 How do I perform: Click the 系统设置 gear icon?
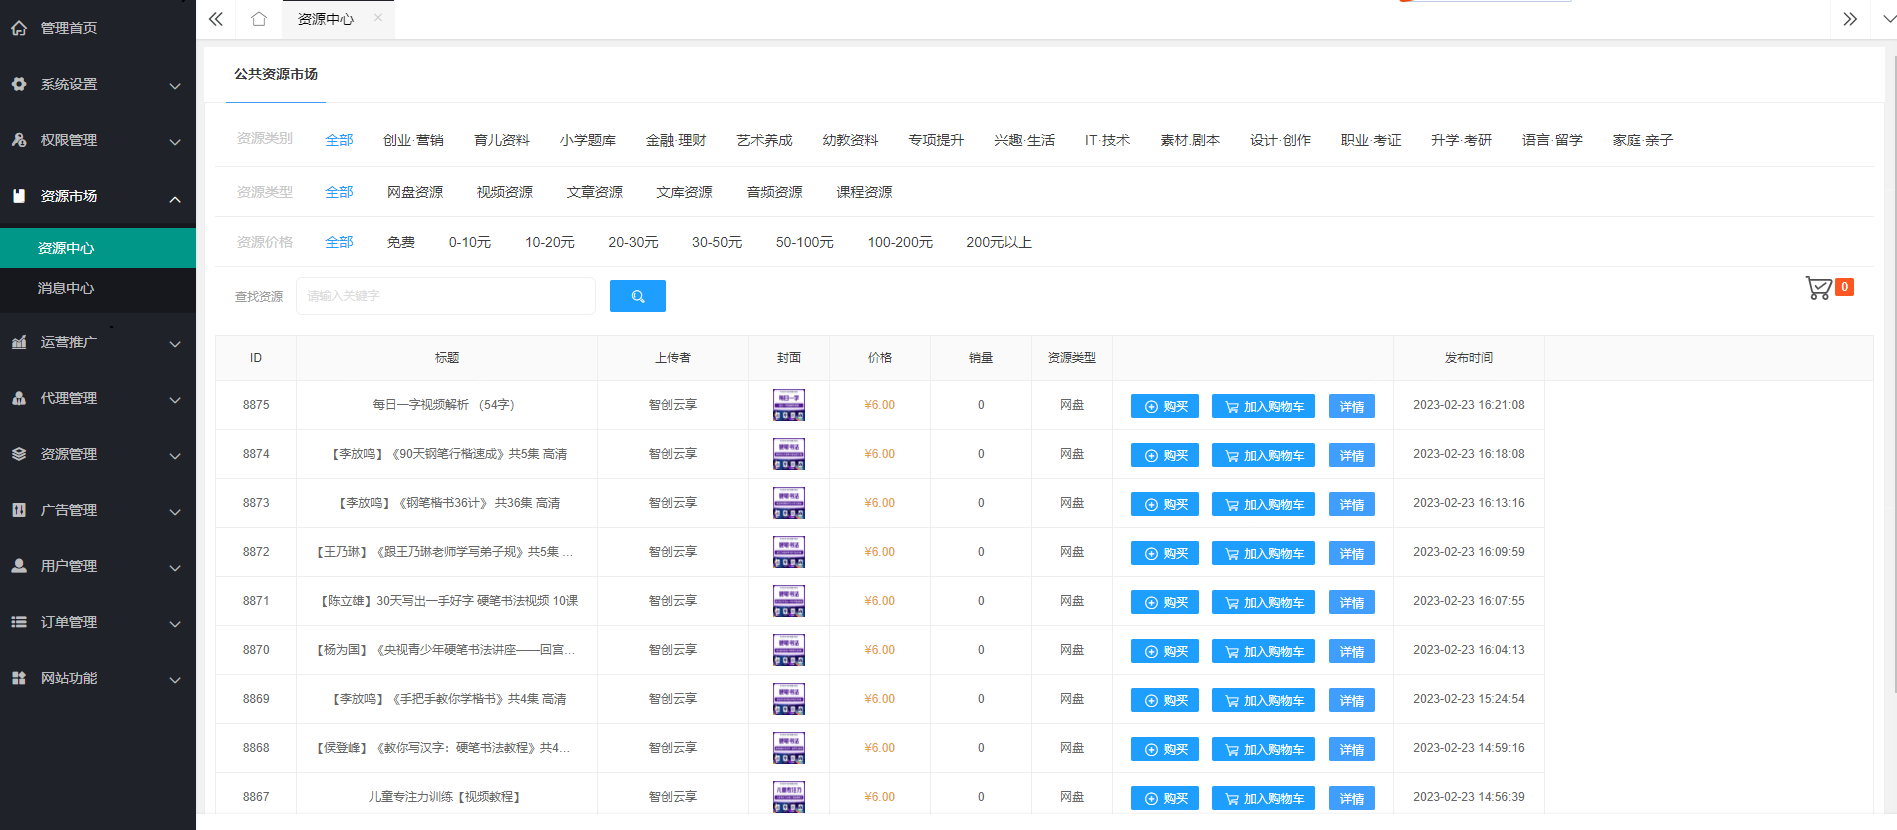(19, 84)
